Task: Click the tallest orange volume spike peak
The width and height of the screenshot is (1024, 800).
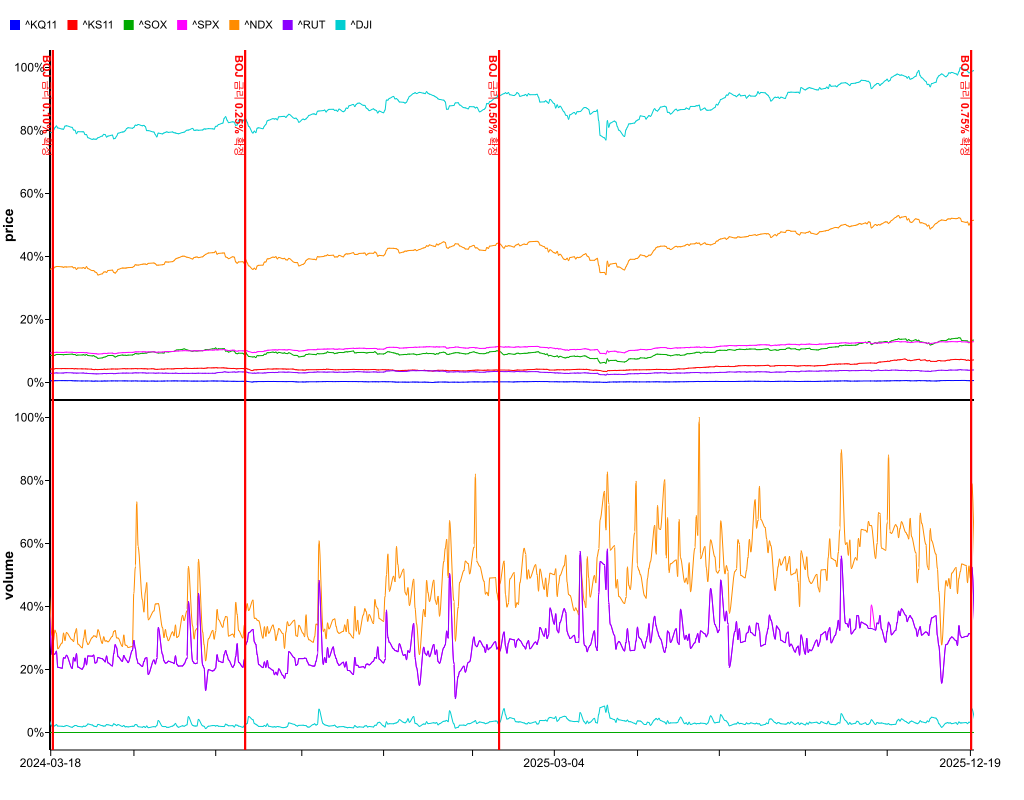Action: point(699,419)
